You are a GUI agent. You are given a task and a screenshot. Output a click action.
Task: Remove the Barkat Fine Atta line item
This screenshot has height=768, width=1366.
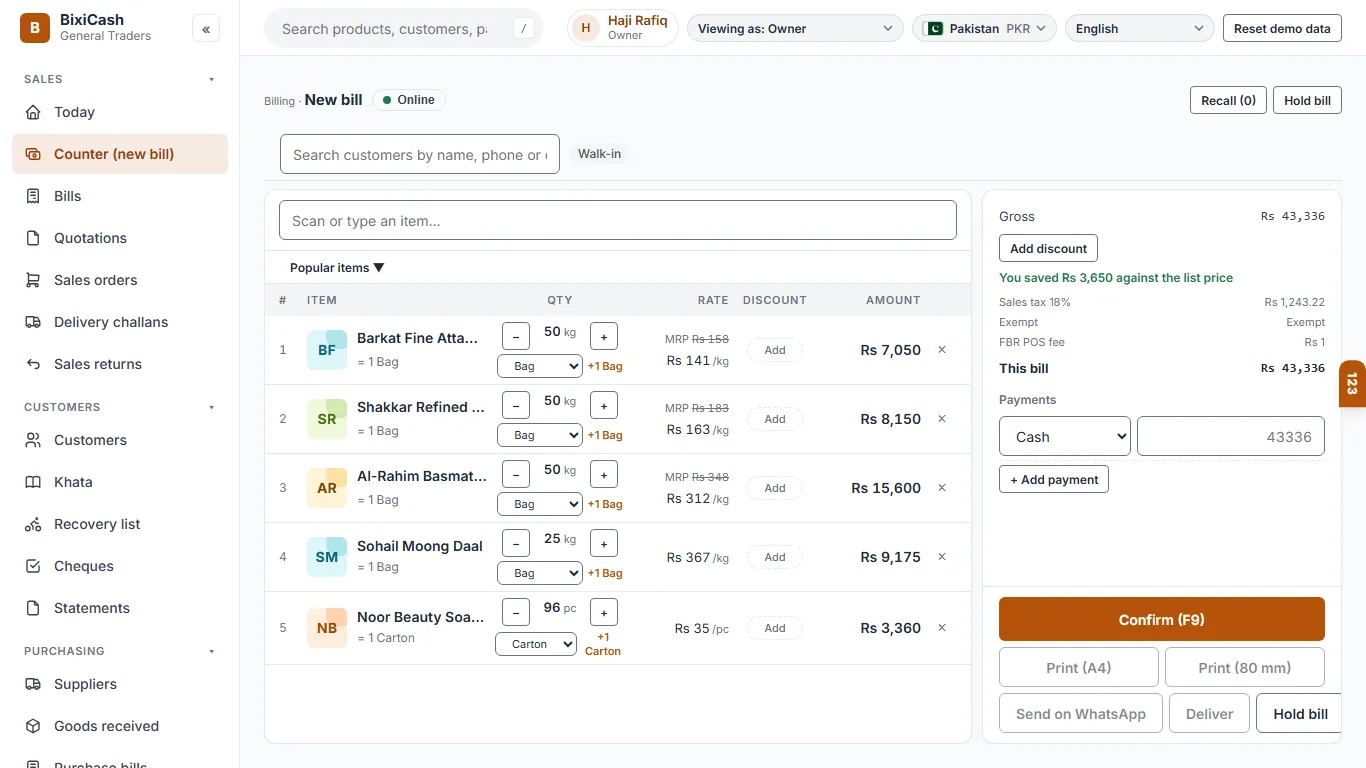coord(942,350)
